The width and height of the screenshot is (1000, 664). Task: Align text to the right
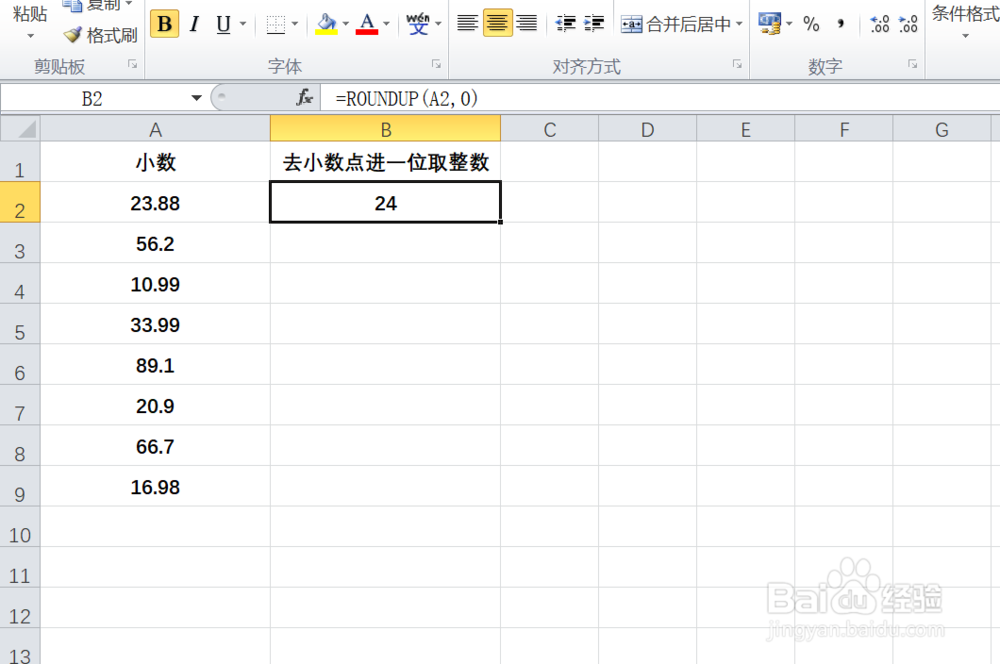tap(527, 22)
